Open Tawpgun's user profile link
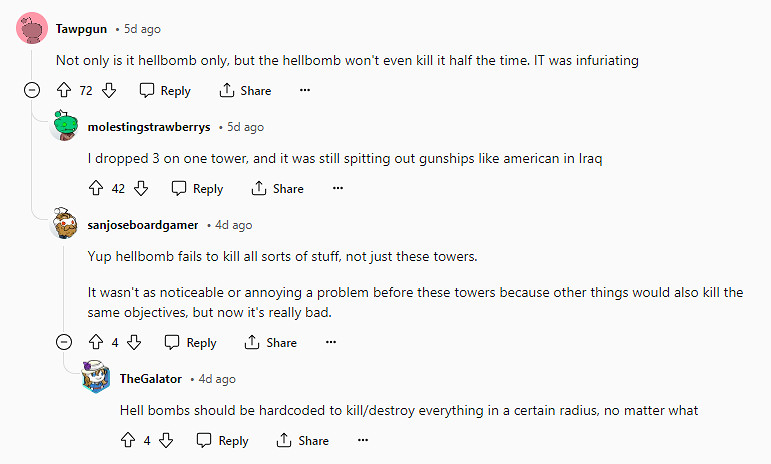This screenshot has height=464, width=771. point(81,29)
